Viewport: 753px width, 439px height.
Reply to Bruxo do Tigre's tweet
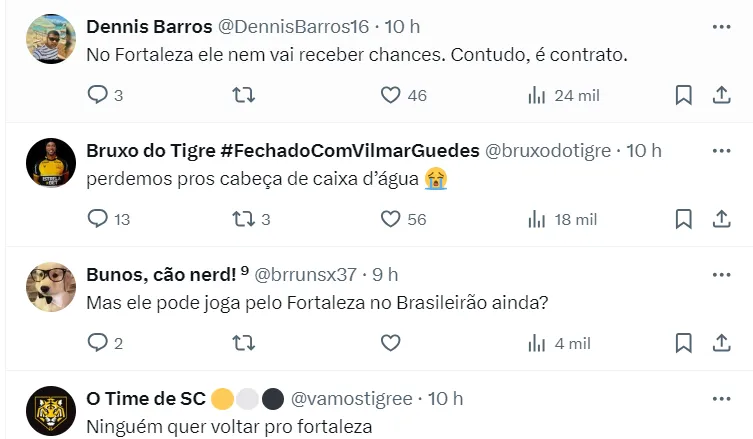coord(98,219)
